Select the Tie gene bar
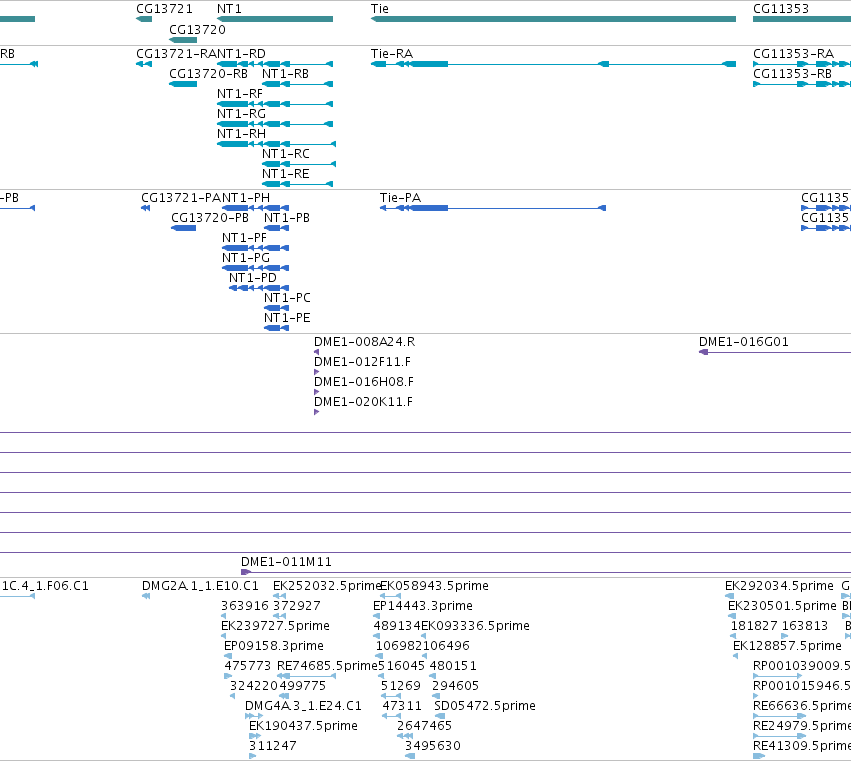This screenshot has height=761, width=851. 553,19
